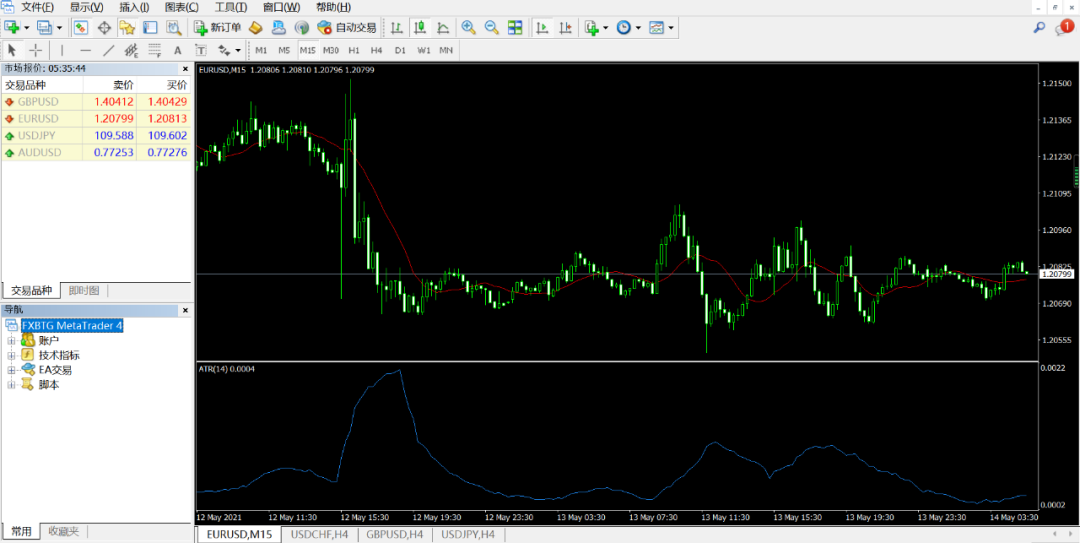The image size is (1080, 543).
Task: Select the Fibonacci retracement tool
Action: click(x=154, y=50)
